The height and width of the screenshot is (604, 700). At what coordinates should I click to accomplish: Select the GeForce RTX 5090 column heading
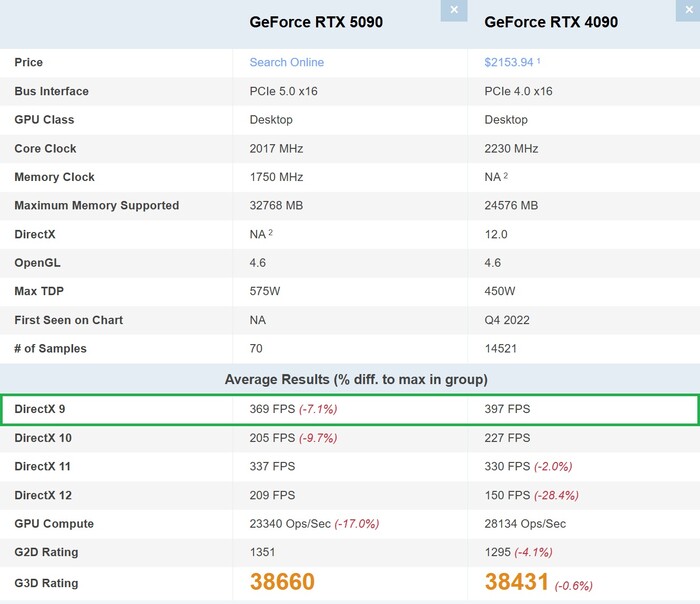[x=316, y=22]
